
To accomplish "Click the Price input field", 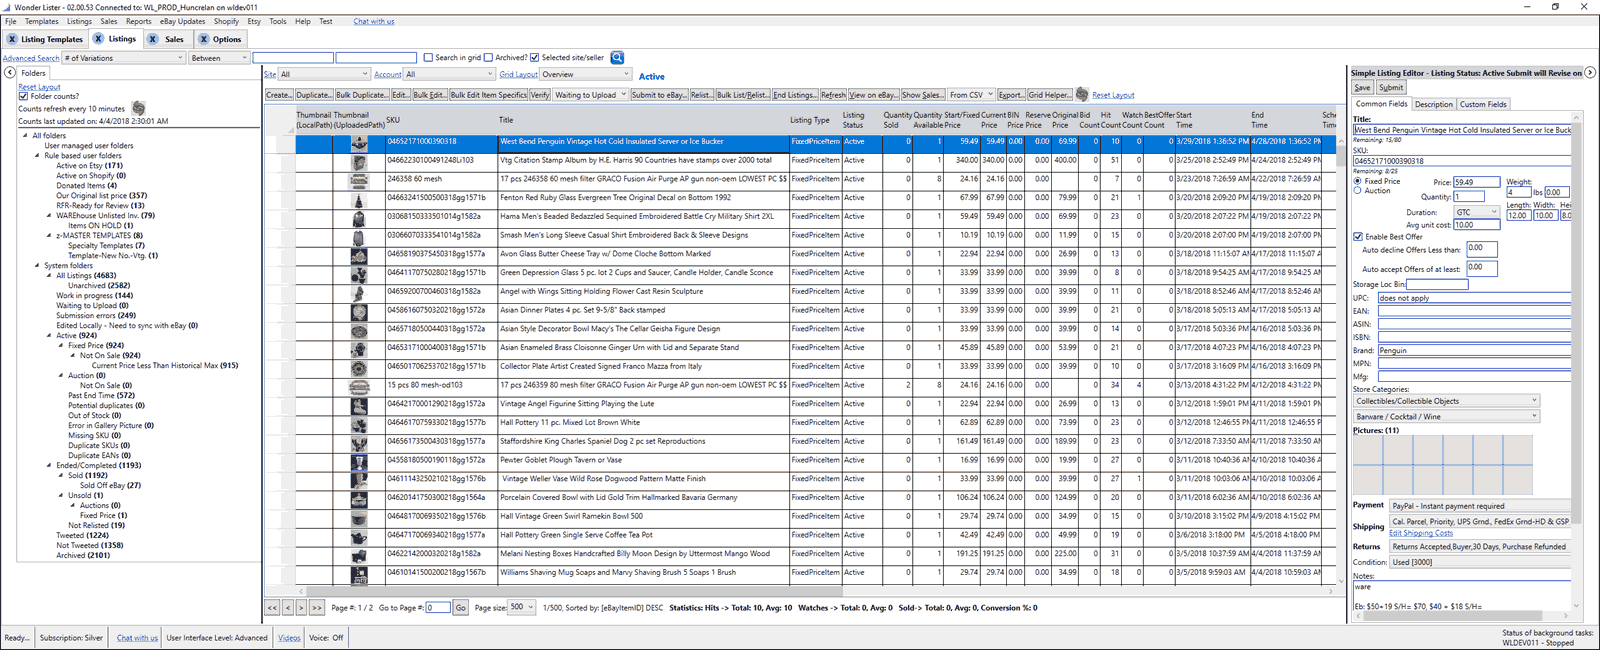I will tap(1476, 182).
